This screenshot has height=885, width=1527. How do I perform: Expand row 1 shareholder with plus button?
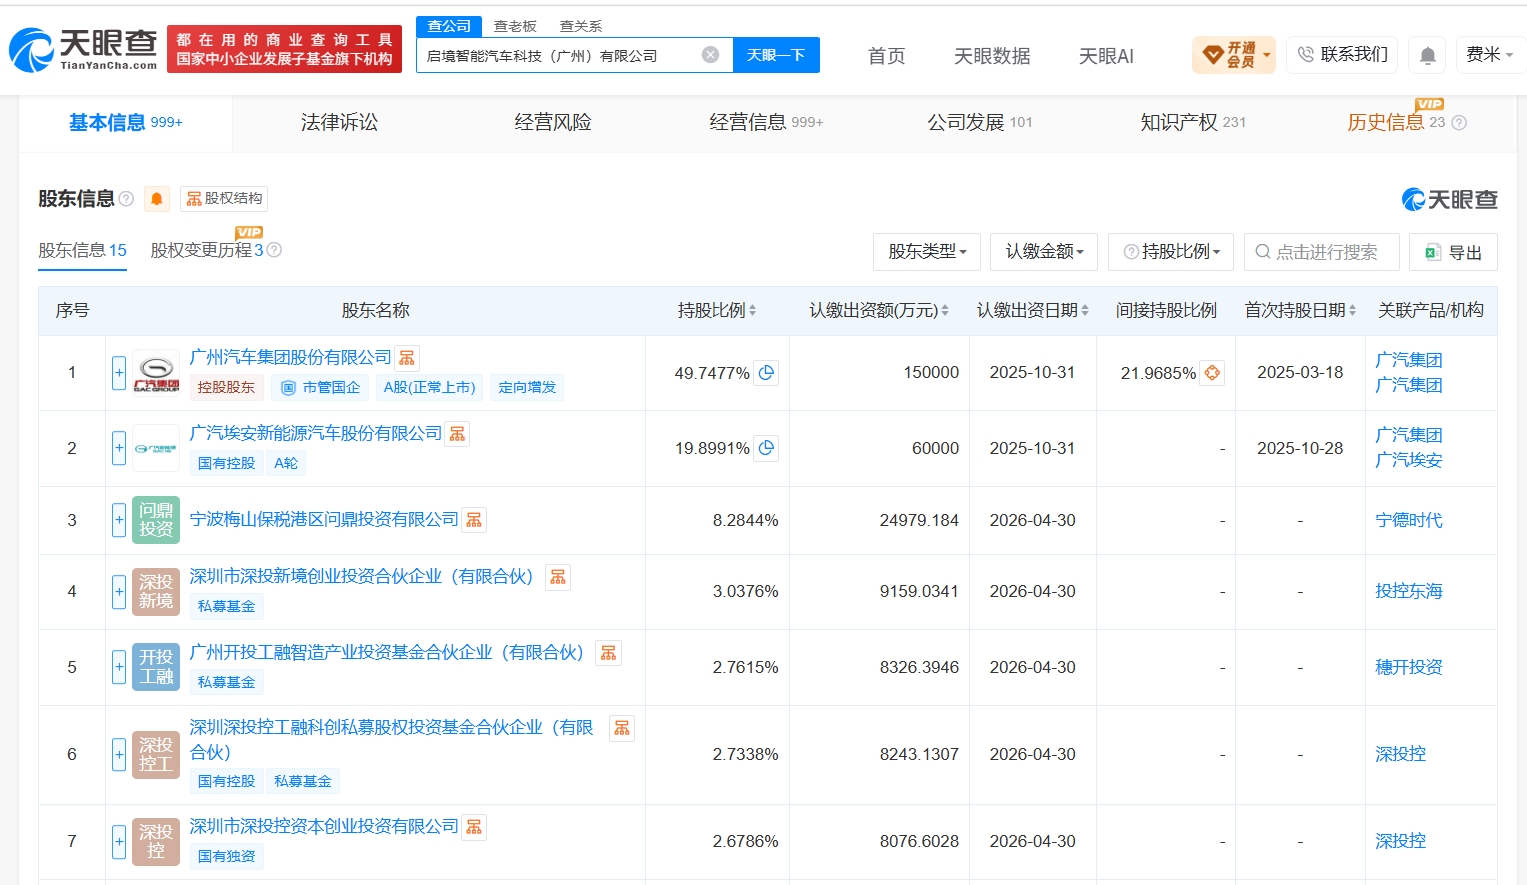pos(119,373)
